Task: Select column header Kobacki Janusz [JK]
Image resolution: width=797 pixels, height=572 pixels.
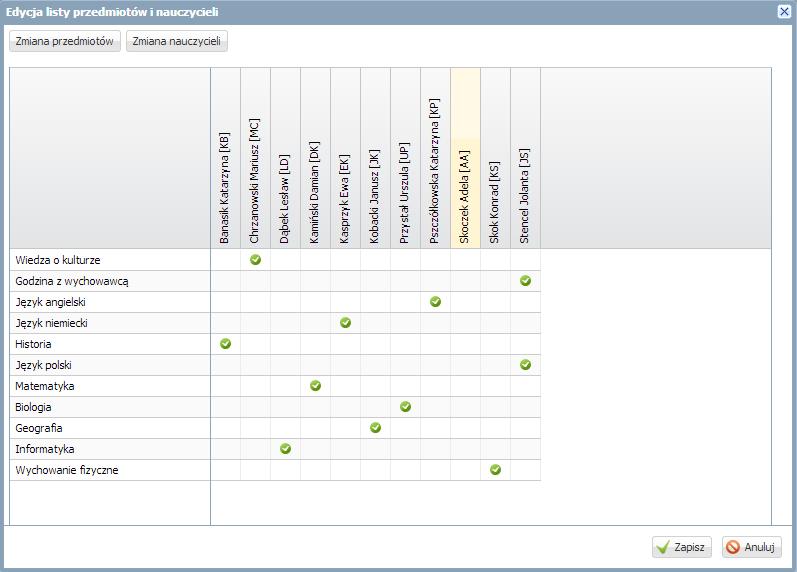Action: (376, 158)
